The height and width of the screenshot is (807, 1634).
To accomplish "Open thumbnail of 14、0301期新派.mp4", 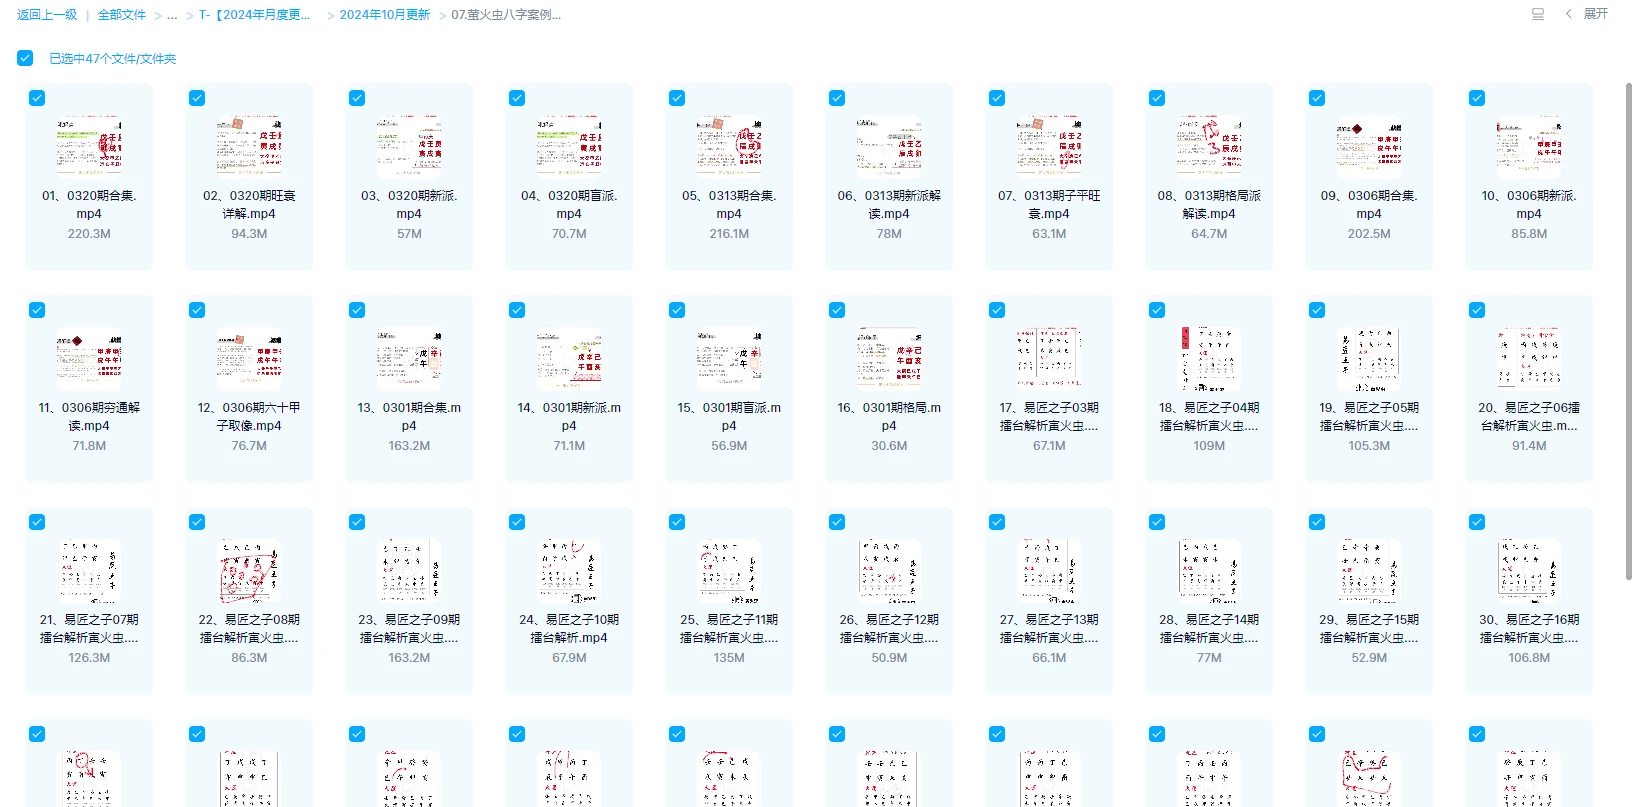I will pos(569,359).
